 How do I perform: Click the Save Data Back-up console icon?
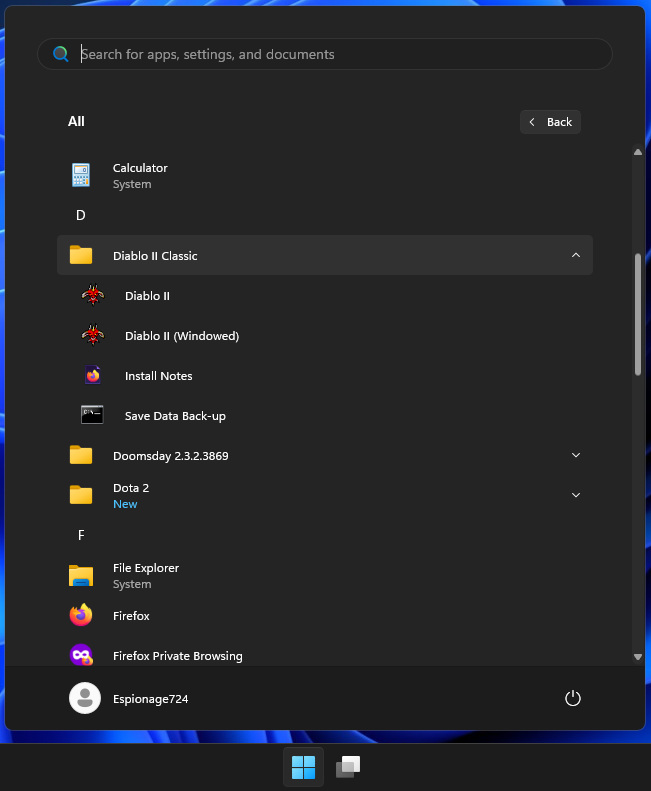tap(93, 416)
